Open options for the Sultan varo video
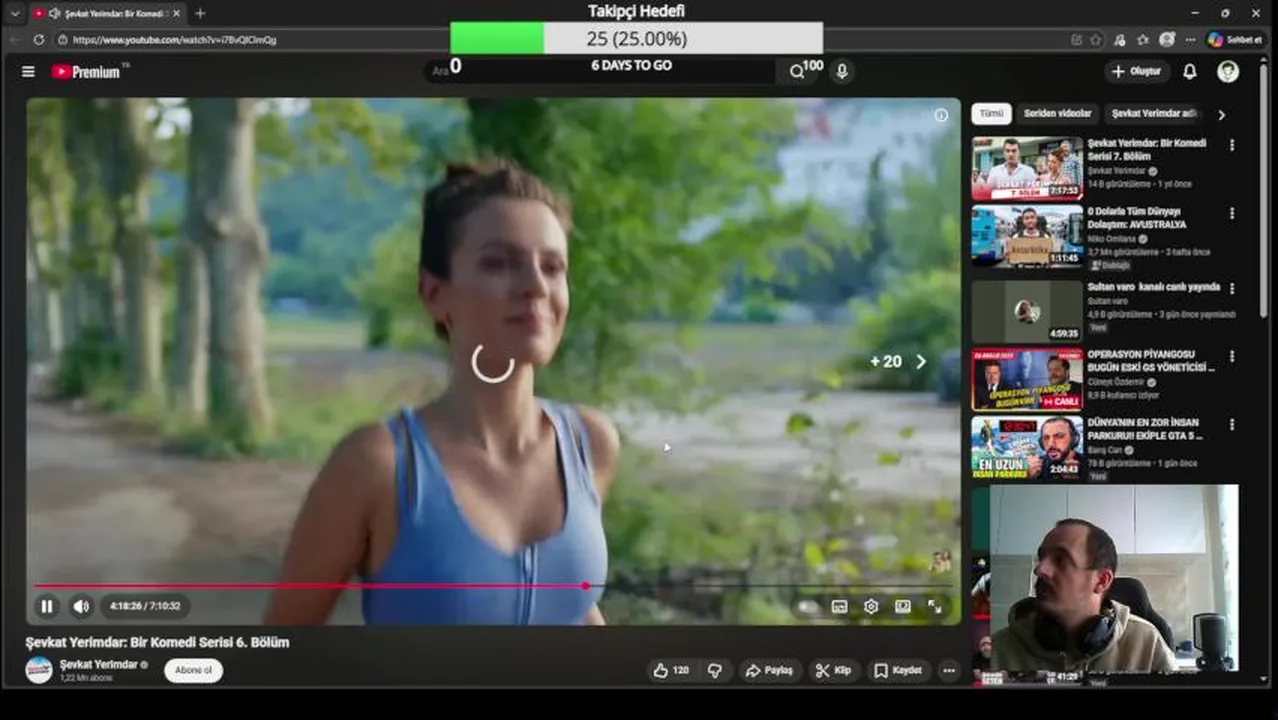The image size is (1278, 720). (1232, 288)
